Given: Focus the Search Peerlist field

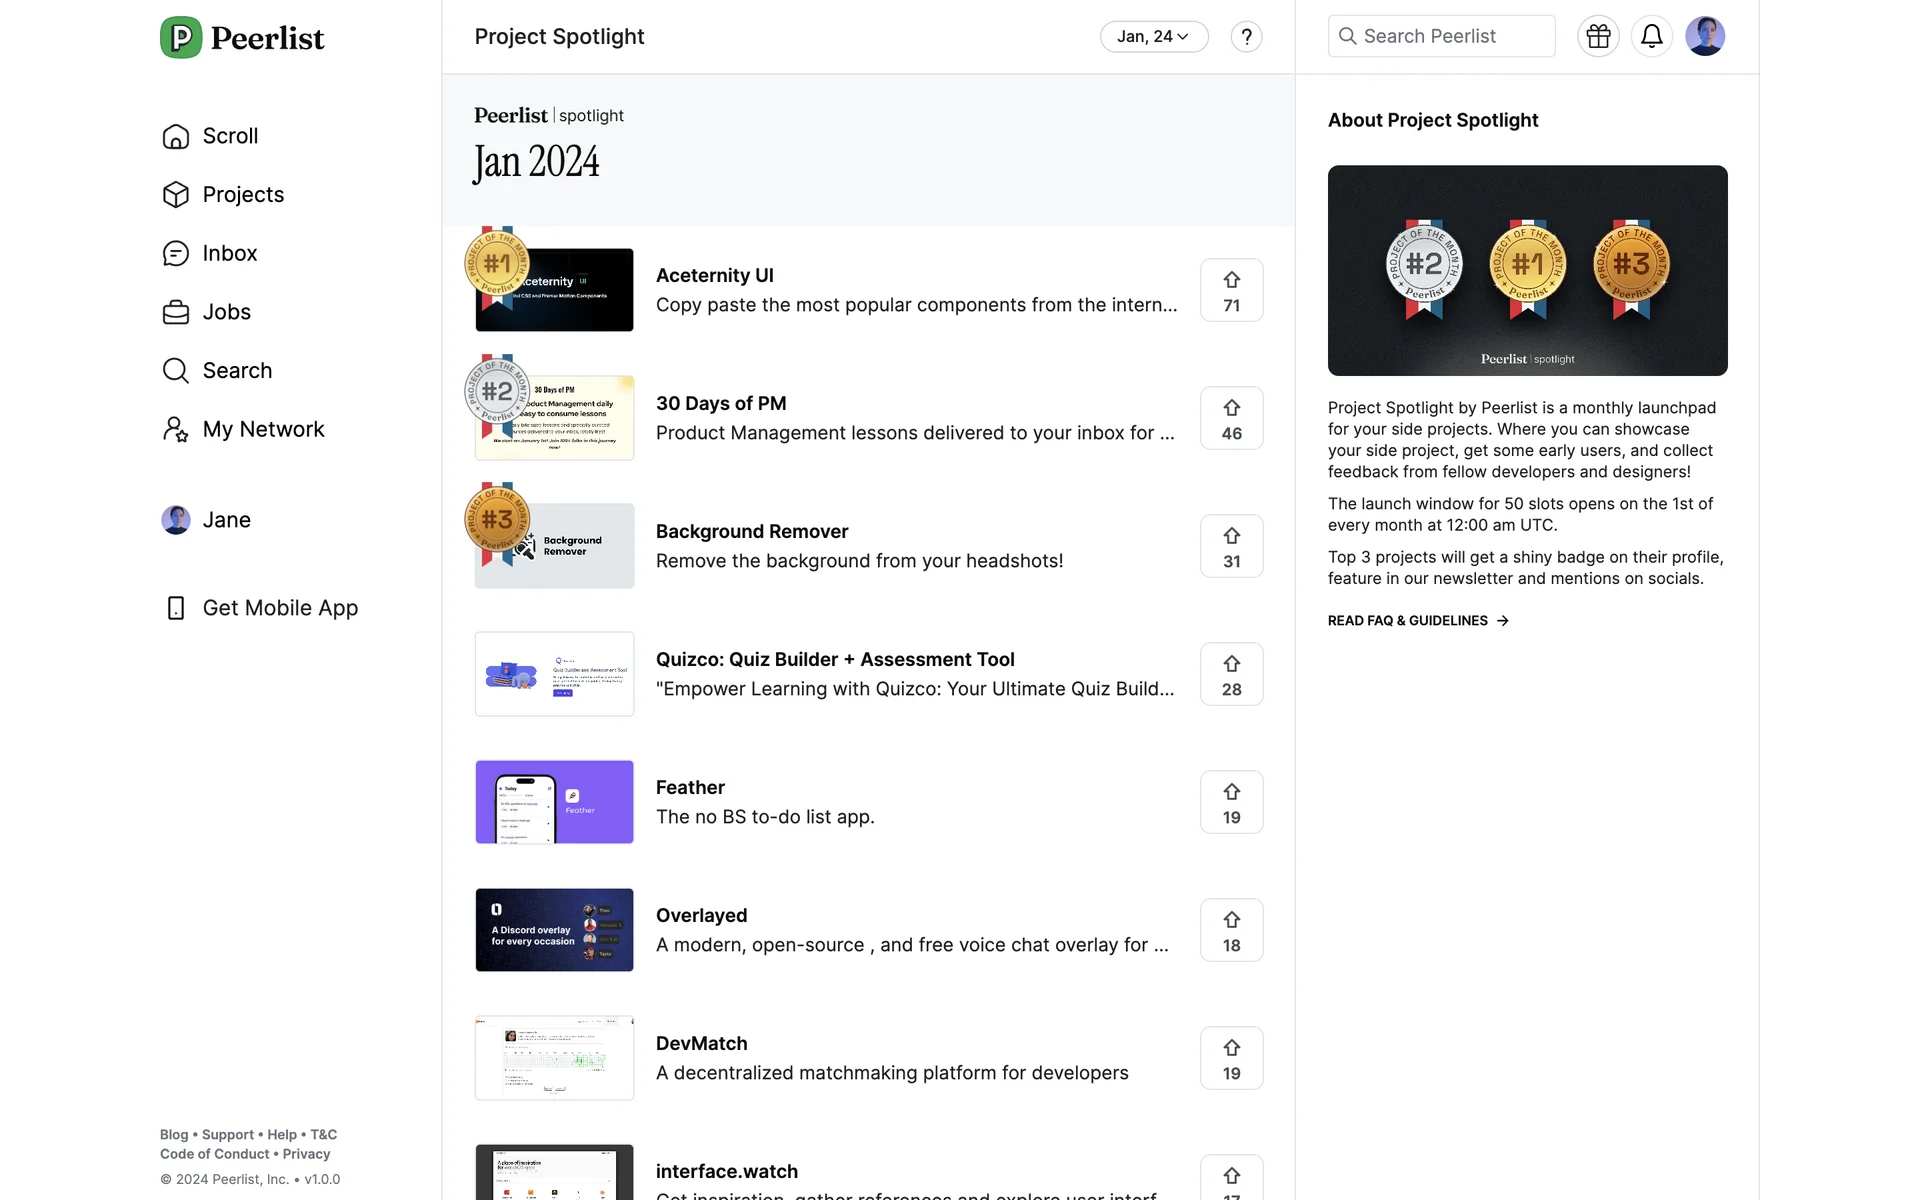Looking at the screenshot, I should click(1441, 36).
